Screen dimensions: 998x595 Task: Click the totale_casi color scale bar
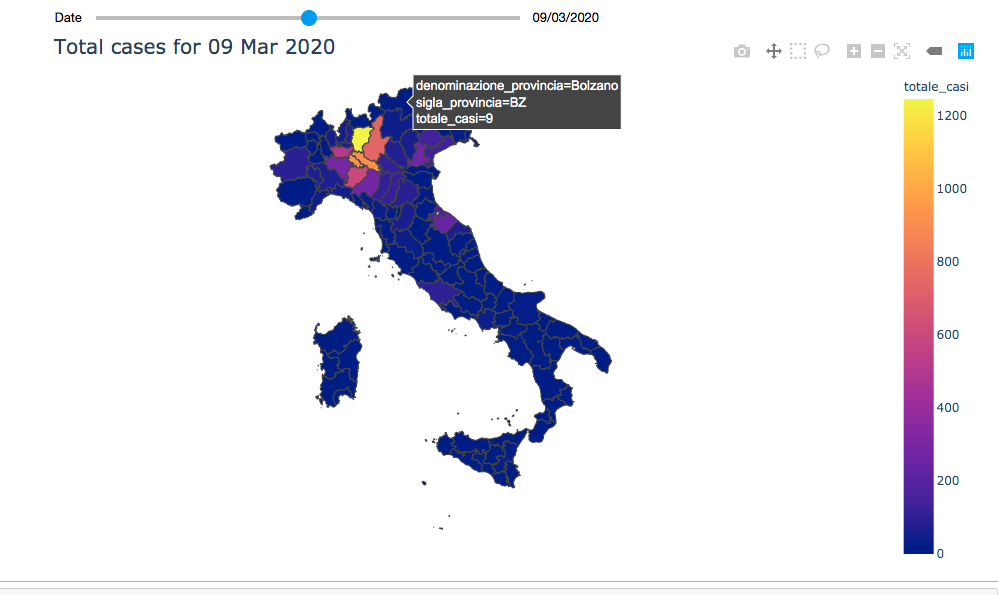pos(919,330)
